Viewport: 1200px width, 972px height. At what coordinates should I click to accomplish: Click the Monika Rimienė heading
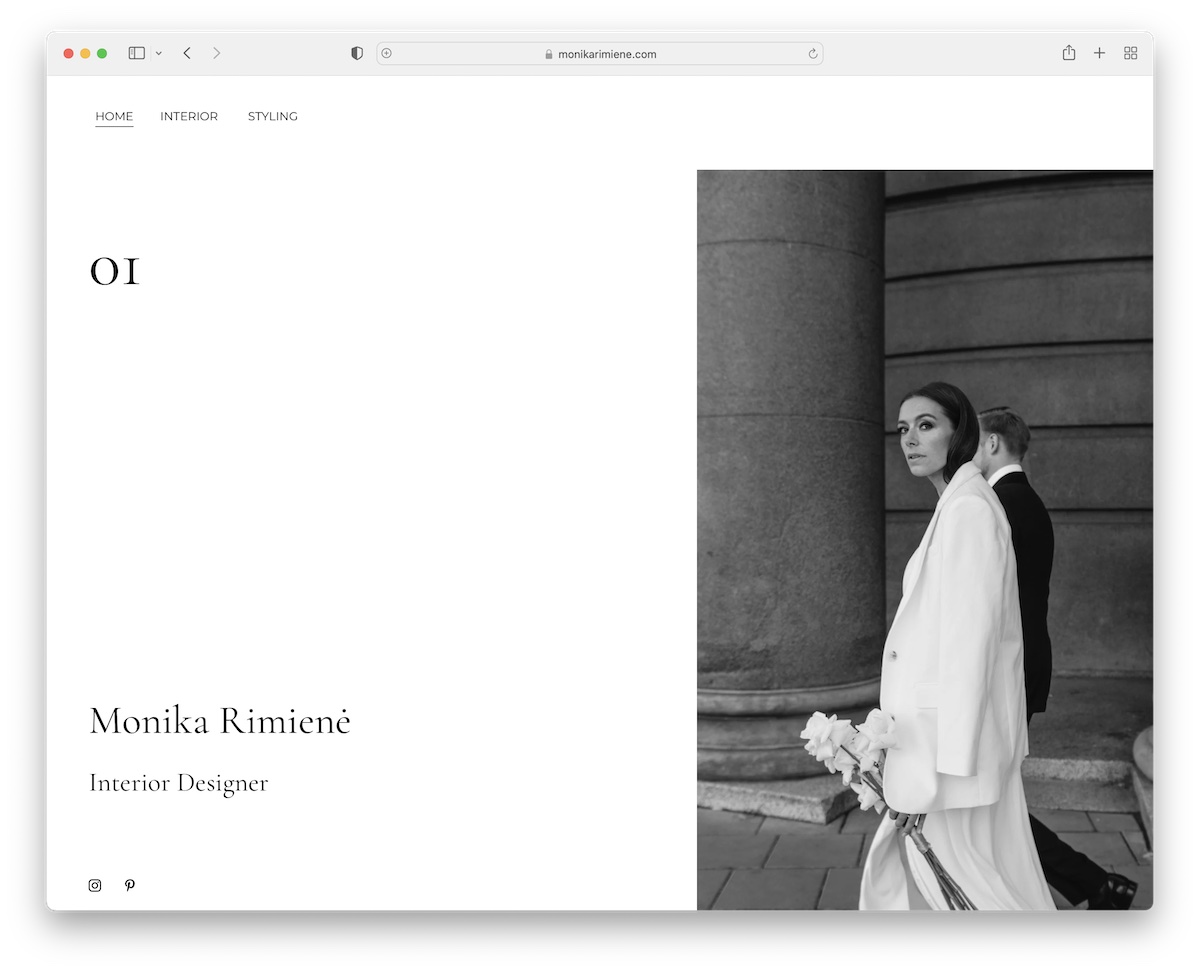219,721
